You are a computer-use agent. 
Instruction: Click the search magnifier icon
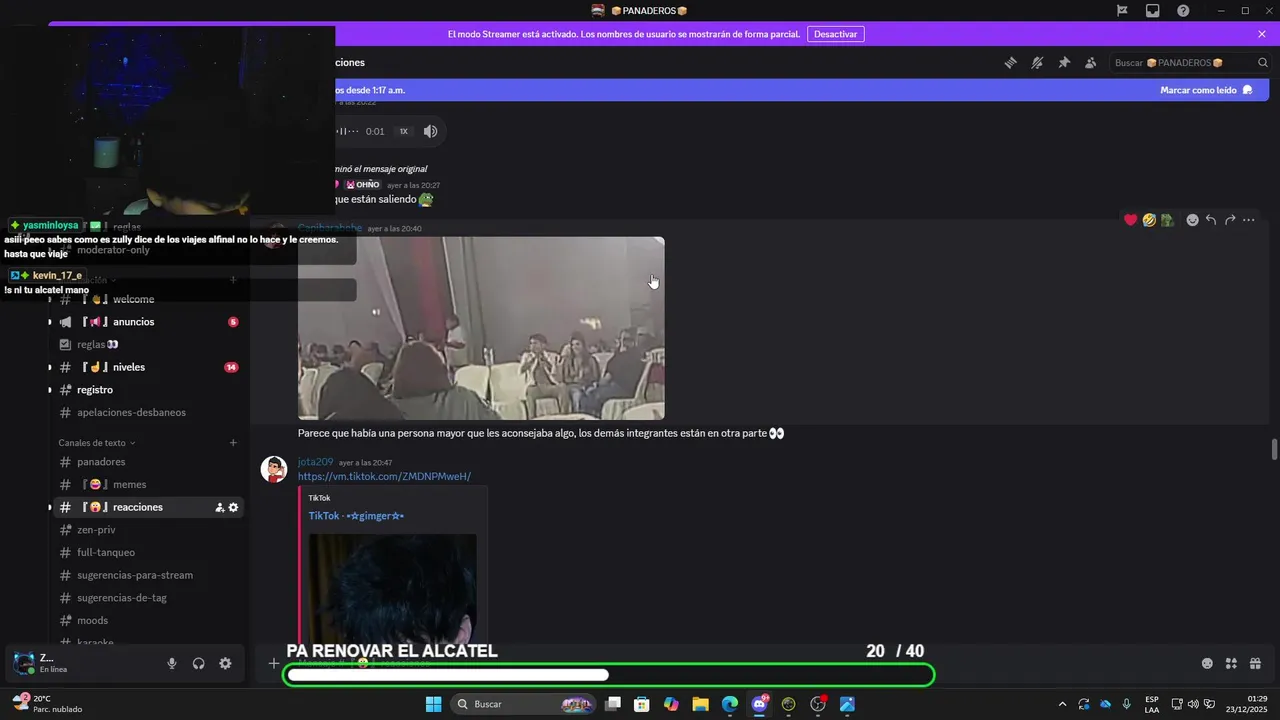(1263, 63)
